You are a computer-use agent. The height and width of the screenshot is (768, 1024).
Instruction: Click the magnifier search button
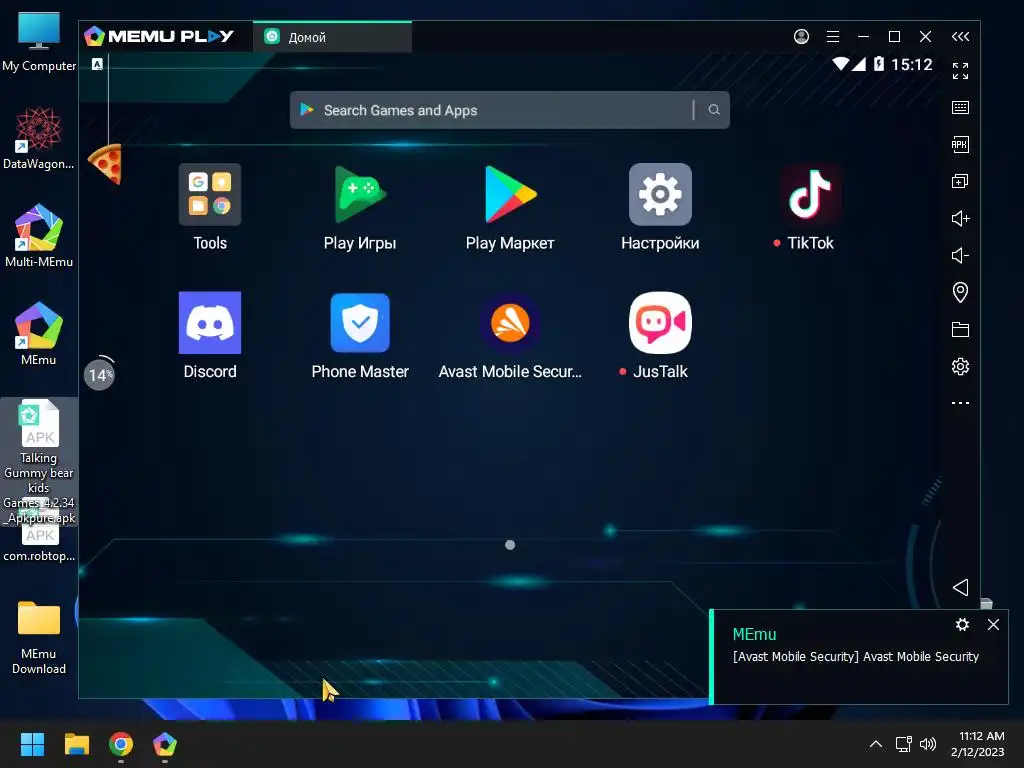[x=714, y=110]
